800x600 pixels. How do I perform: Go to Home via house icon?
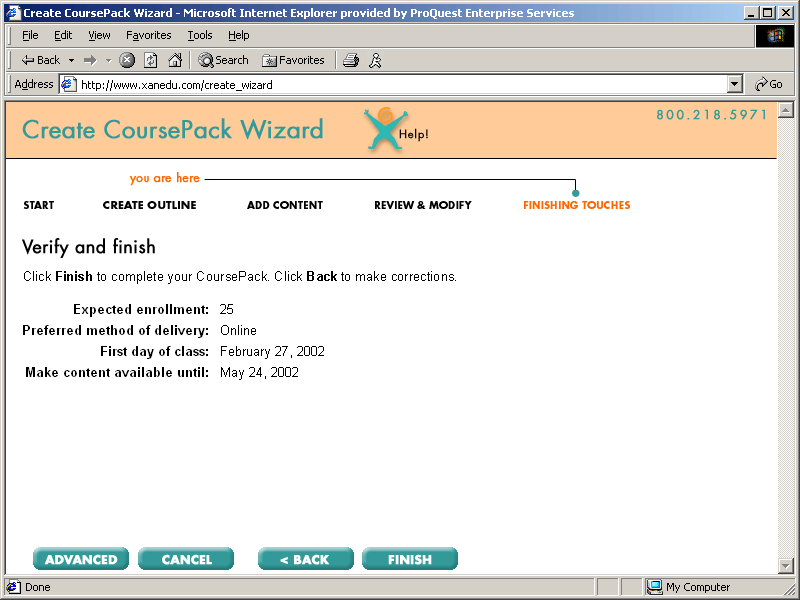(x=175, y=60)
